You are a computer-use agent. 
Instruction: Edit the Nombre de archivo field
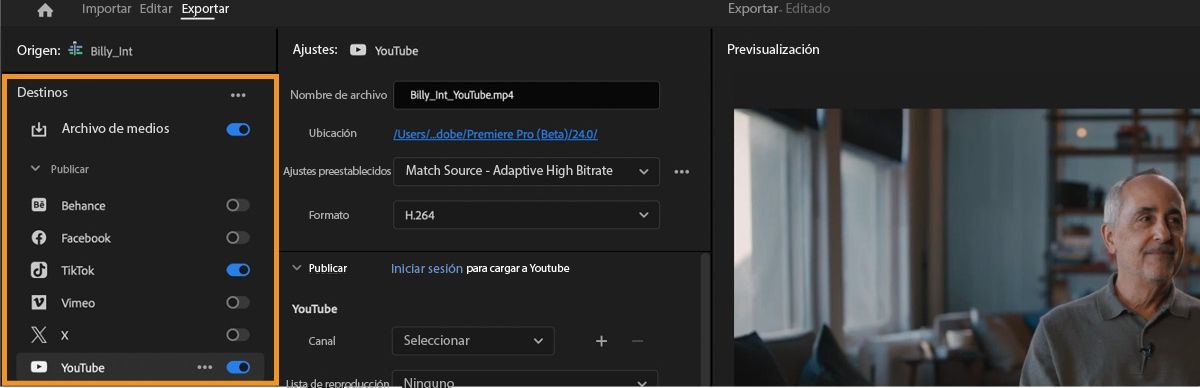point(527,95)
